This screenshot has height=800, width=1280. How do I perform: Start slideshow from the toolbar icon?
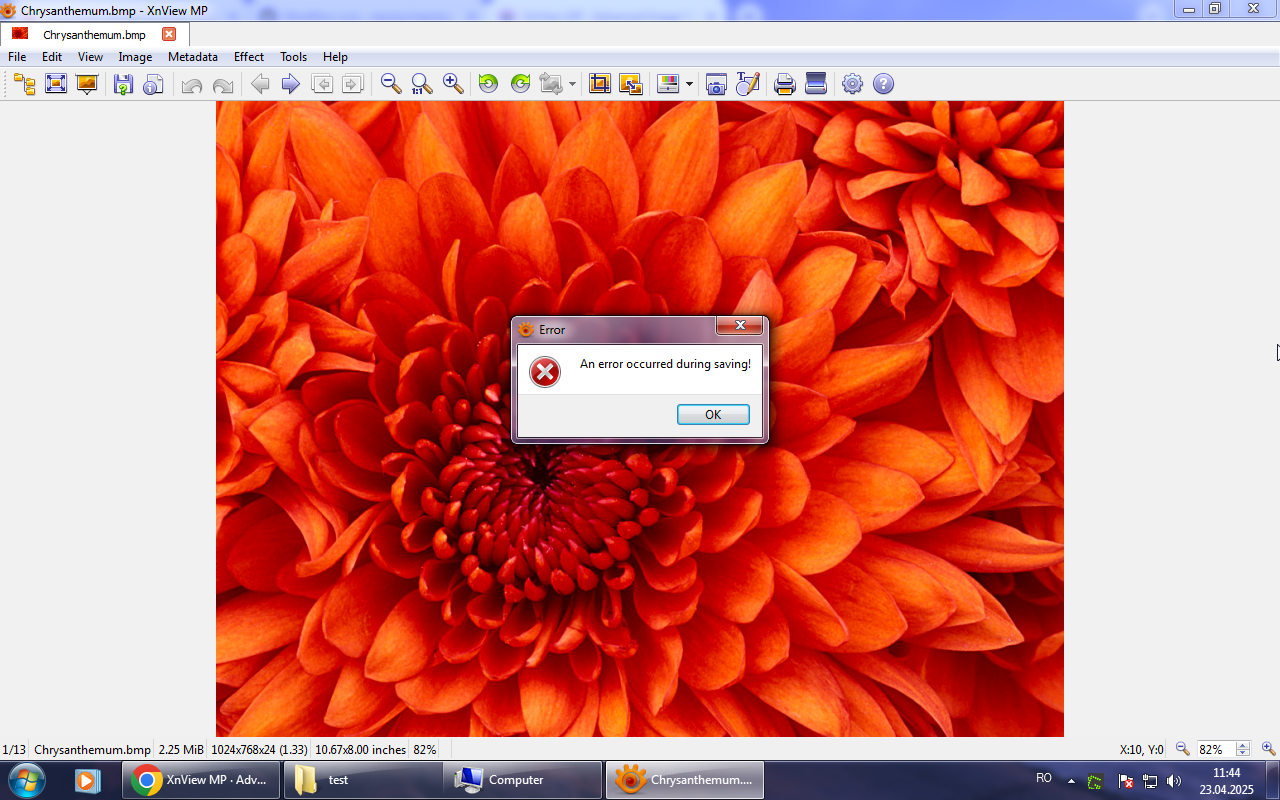tap(87, 84)
